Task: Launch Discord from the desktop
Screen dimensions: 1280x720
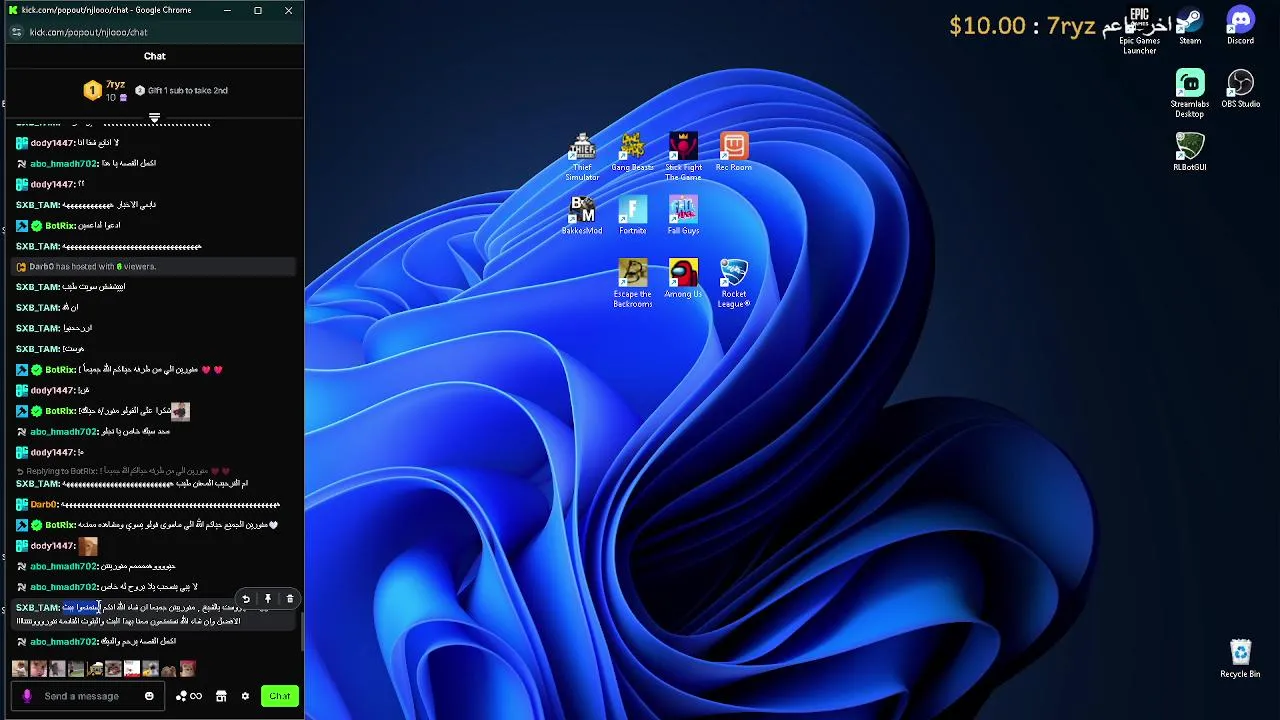Action: pos(1240,27)
